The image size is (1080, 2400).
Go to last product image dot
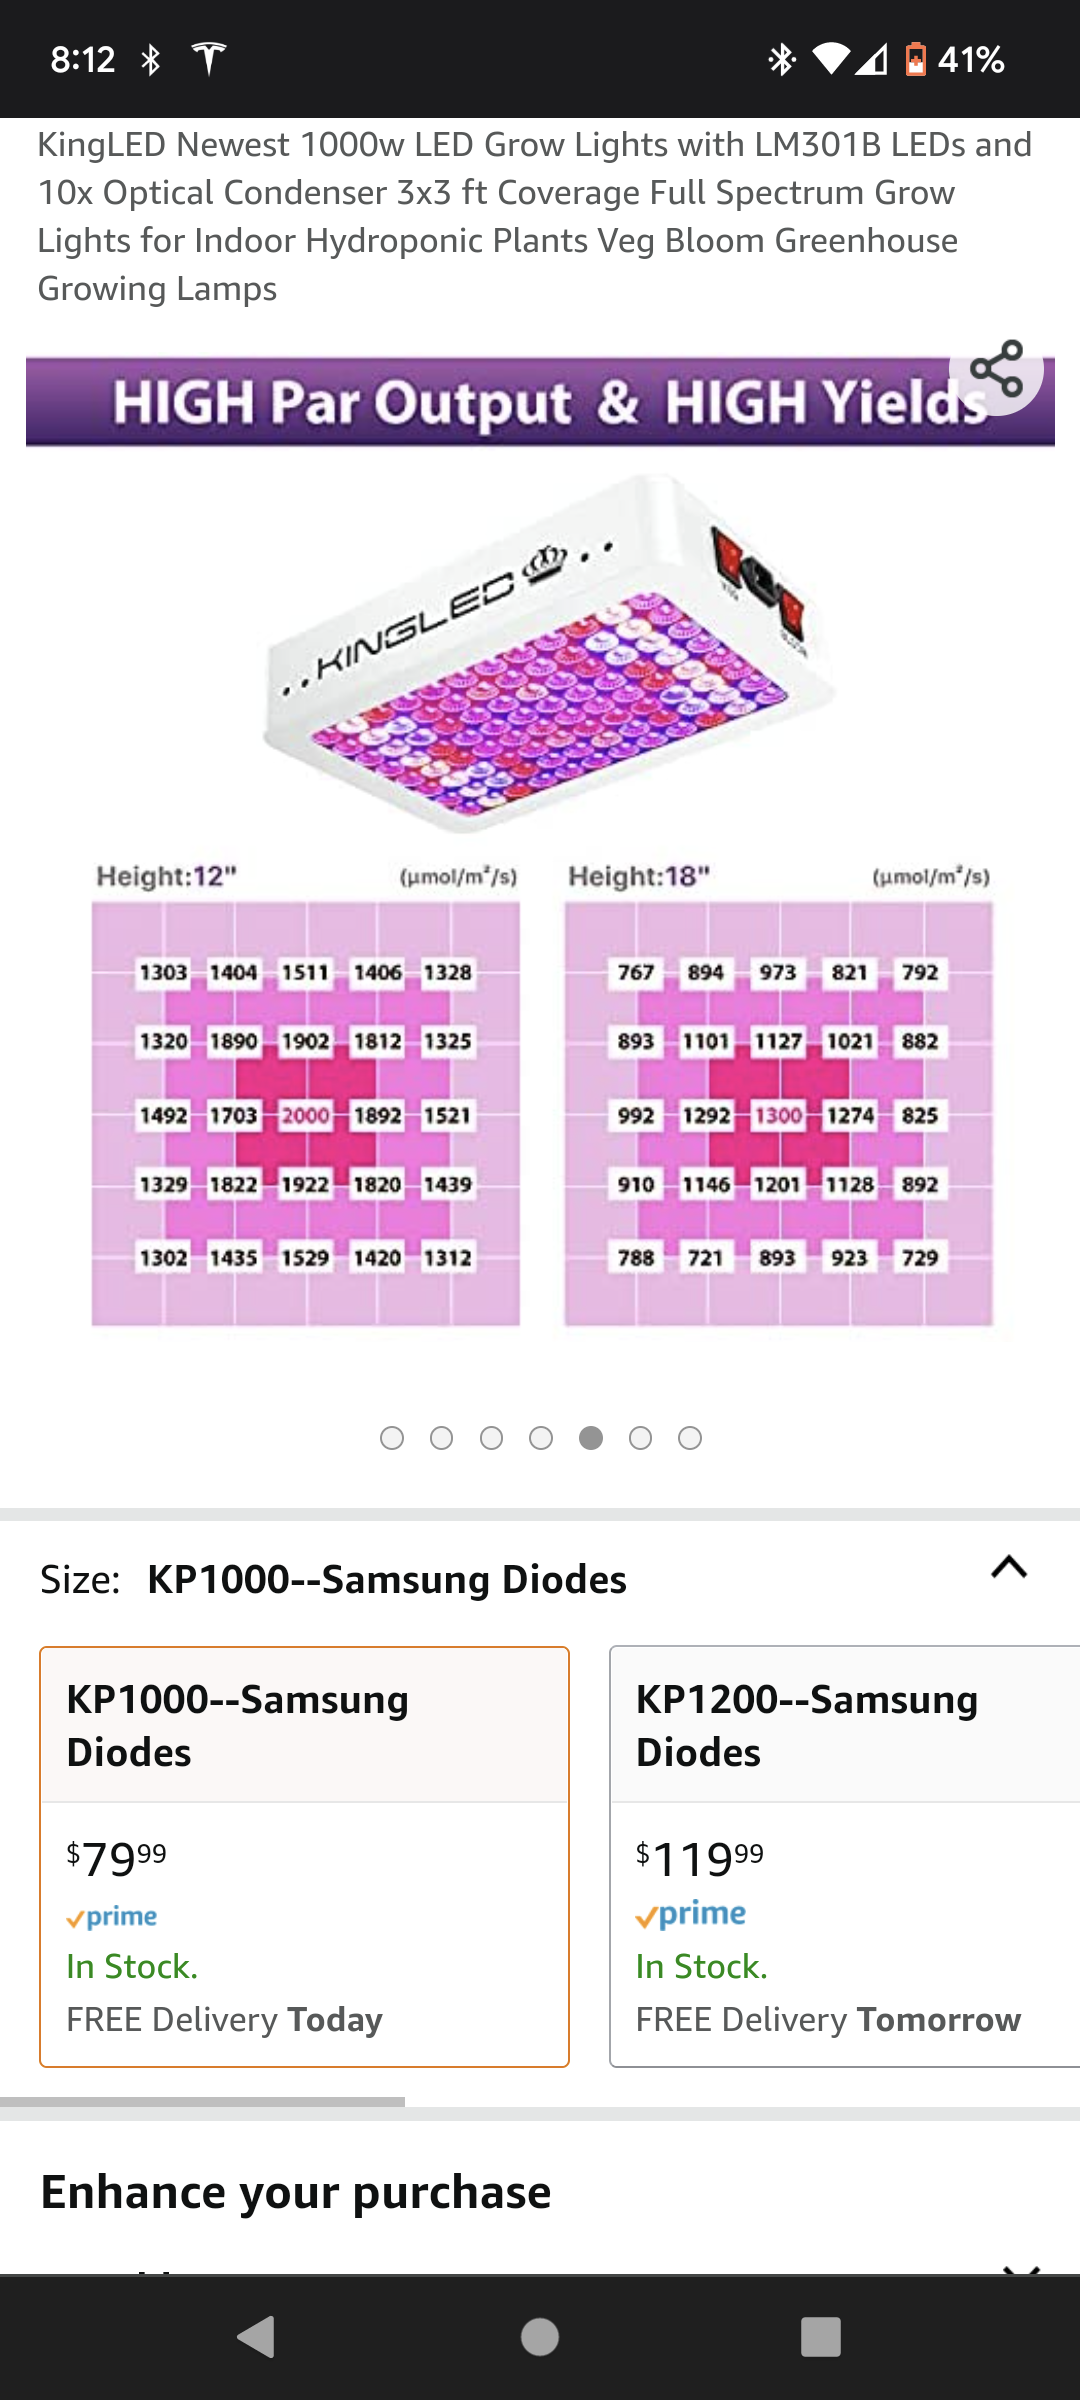[x=690, y=1438]
